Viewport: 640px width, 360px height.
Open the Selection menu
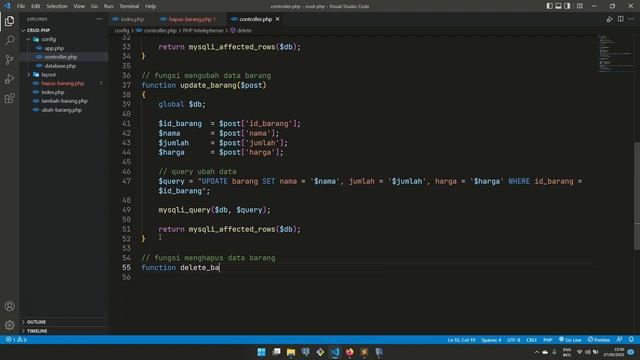57,6
